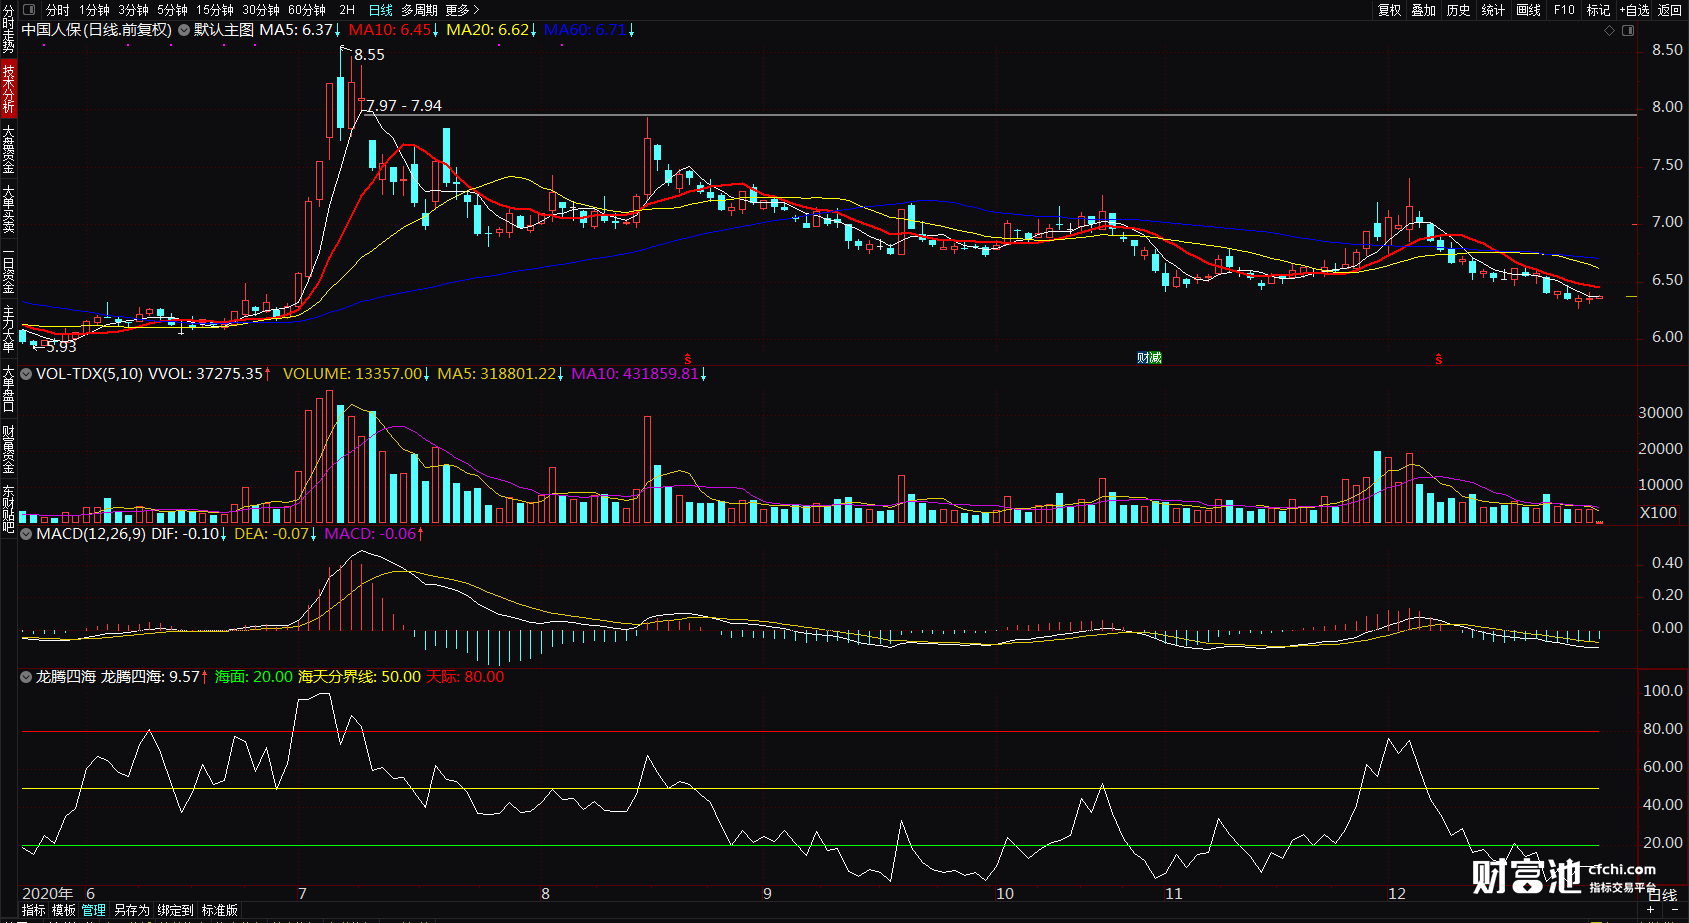
Task: Open the MACD indicator dropdown arrow
Action: (x=26, y=534)
